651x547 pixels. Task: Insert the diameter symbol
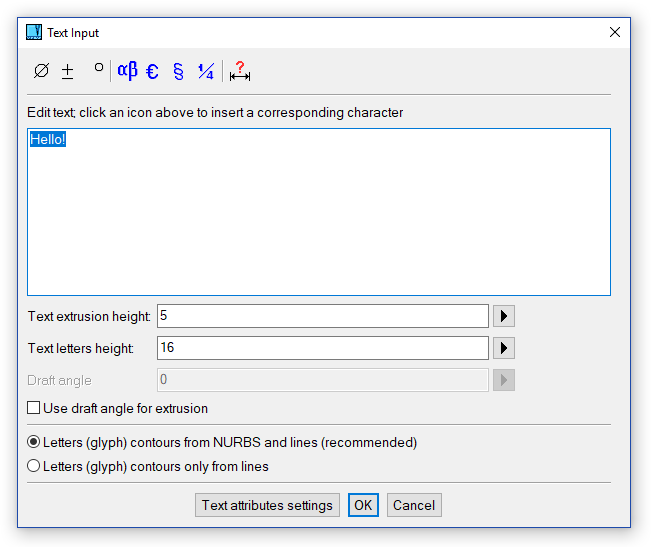[x=41, y=71]
